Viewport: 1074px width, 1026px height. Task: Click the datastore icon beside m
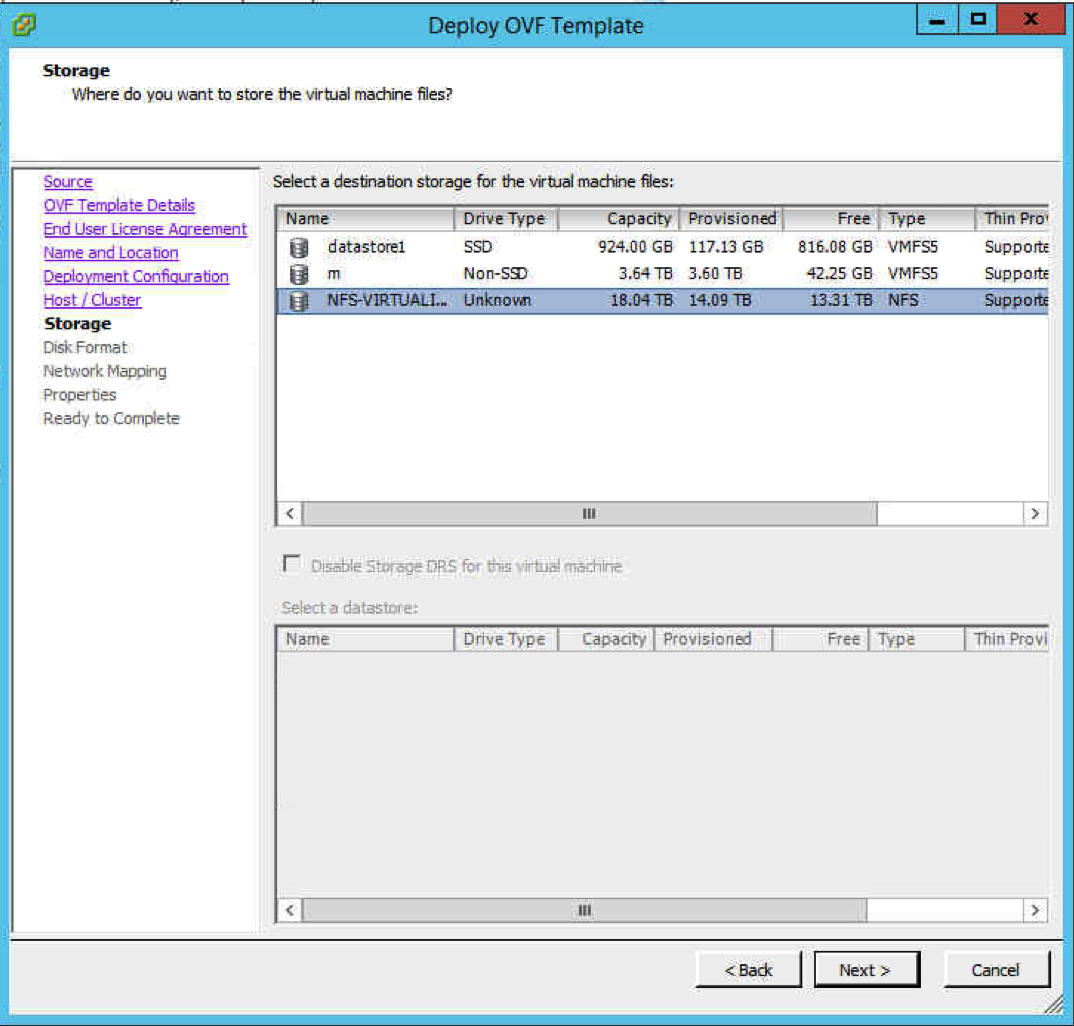coord(298,274)
